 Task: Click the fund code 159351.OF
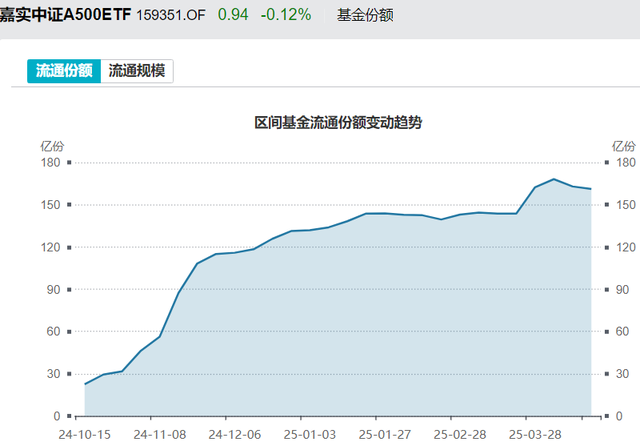tap(171, 15)
